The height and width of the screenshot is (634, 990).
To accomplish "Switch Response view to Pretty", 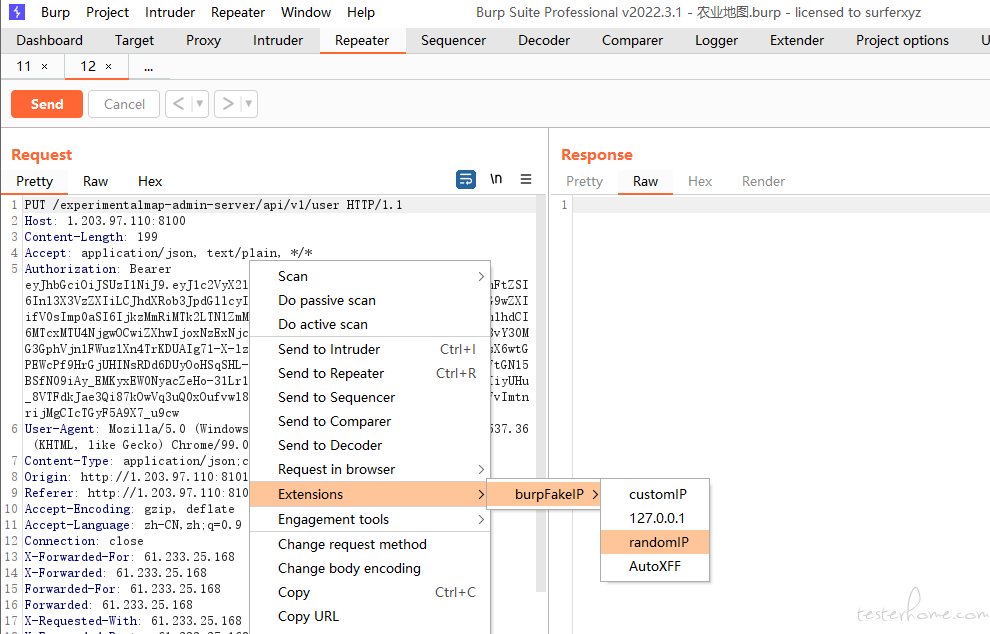I will (x=585, y=181).
